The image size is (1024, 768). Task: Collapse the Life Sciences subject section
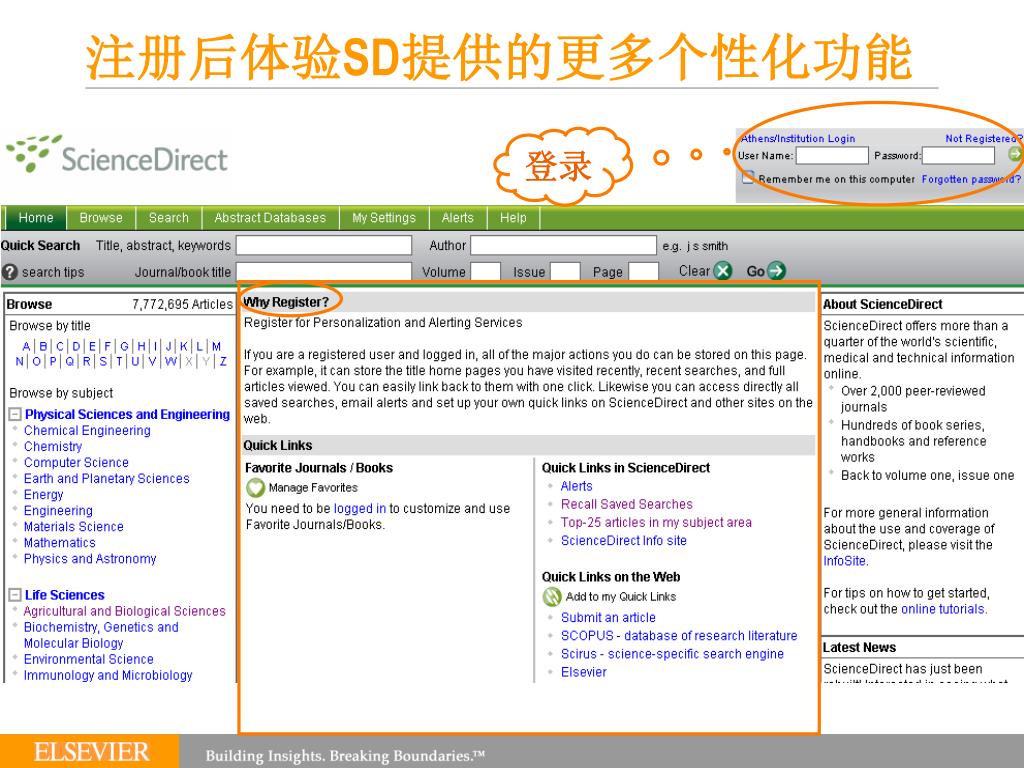click(15, 596)
